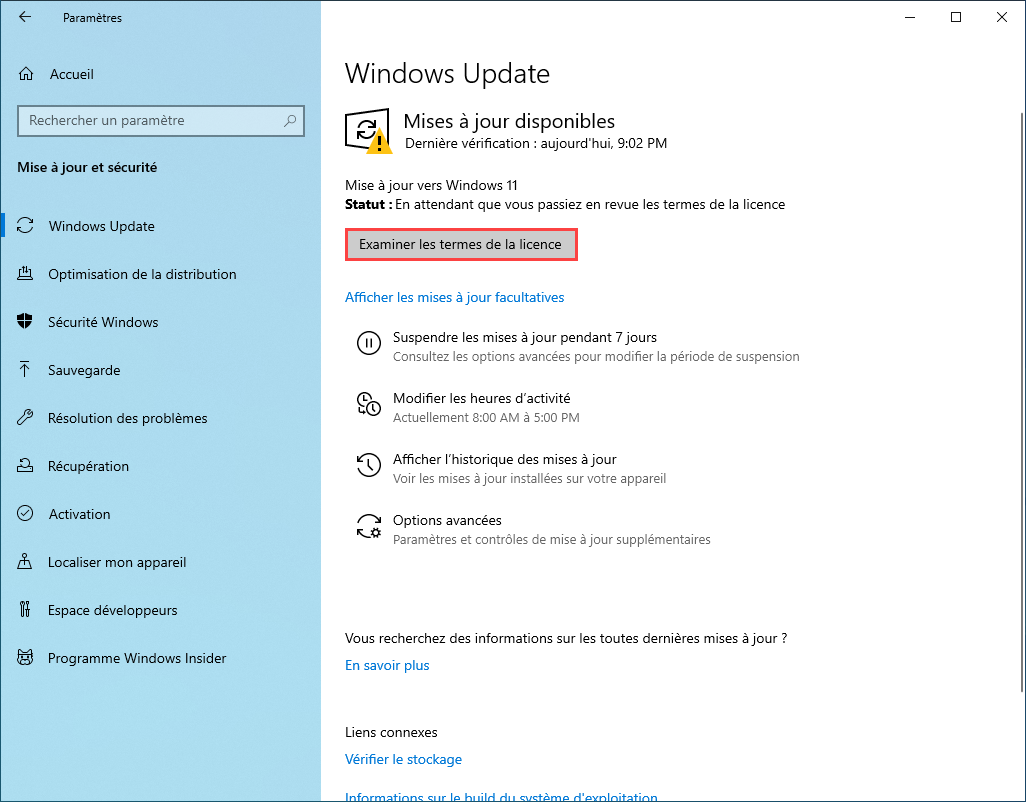Screen dimensions: 1026x802
Task: Click the Activation checkmark icon
Action: pyautogui.click(x=25, y=514)
